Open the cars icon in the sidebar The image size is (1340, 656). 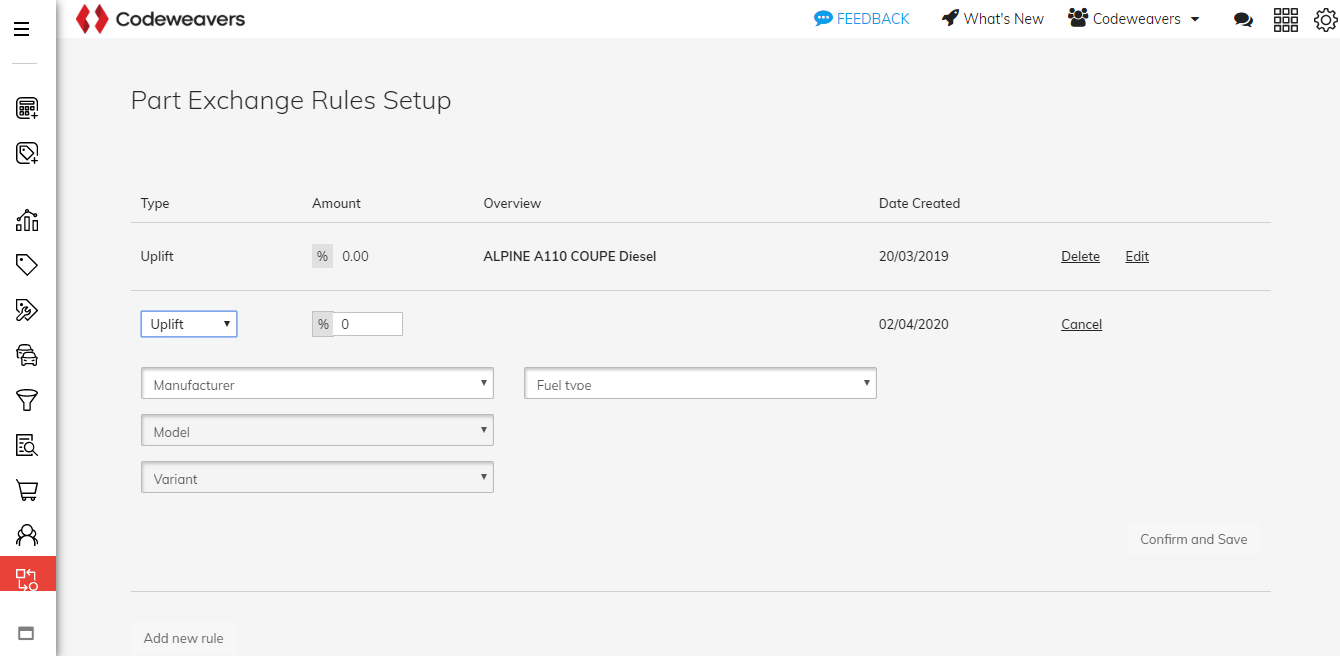pyautogui.click(x=27, y=355)
